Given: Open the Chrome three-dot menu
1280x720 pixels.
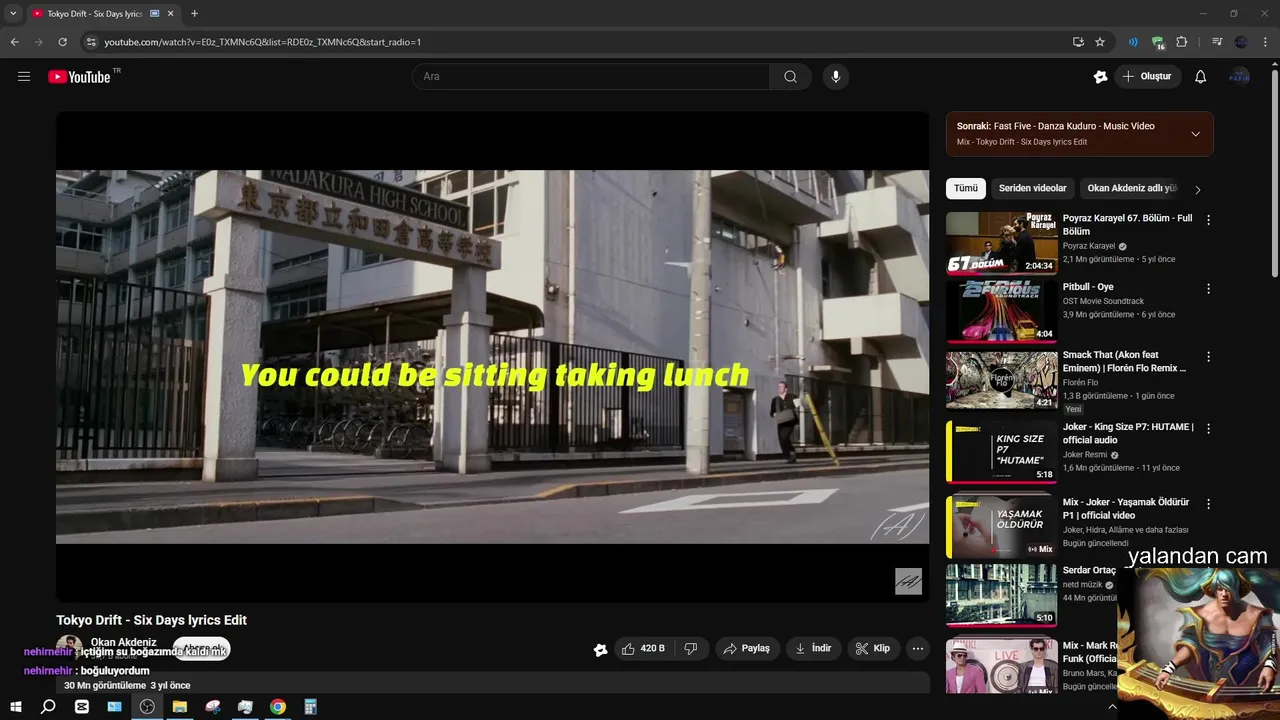Looking at the screenshot, I should click(1265, 42).
